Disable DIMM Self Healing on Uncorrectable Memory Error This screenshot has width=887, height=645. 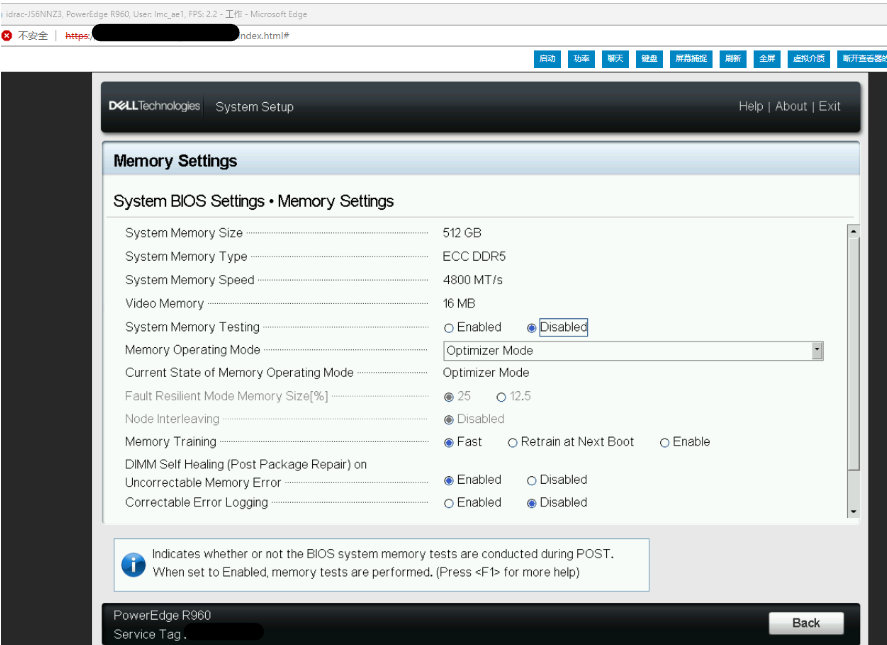[531, 480]
